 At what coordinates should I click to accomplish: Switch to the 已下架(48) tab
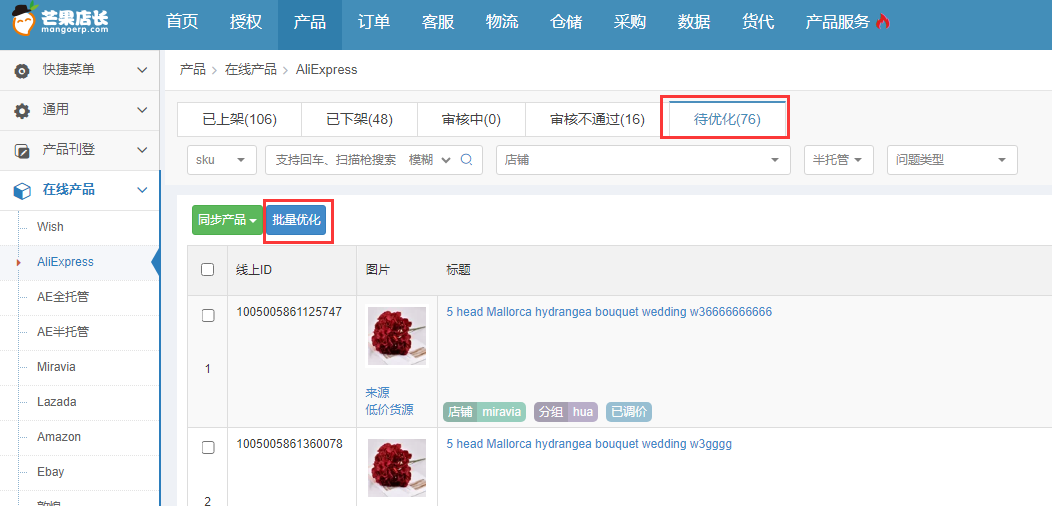pyautogui.click(x=360, y=120)
